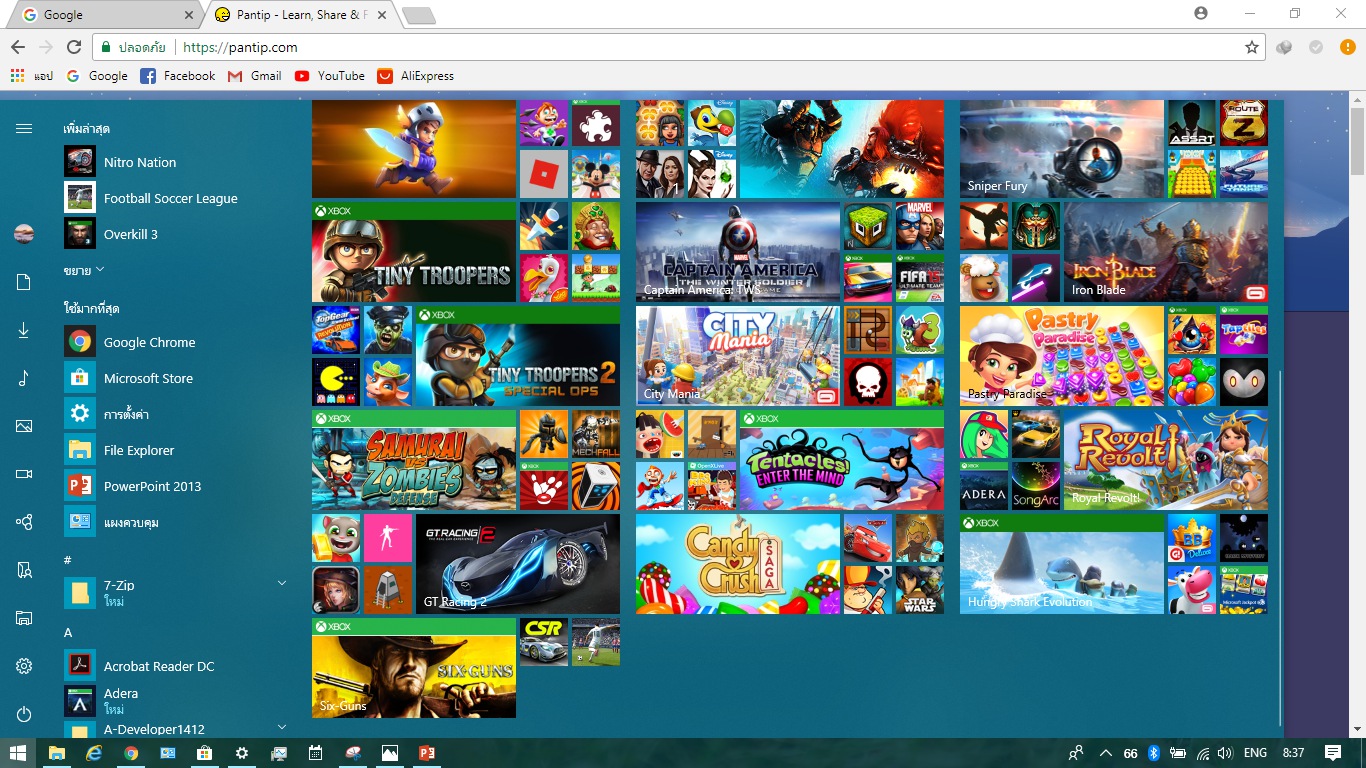Viewport: 1366px width, 768px height.
Task: Open Wi-Fi network icon in system tray
Action: [1203, 753]
